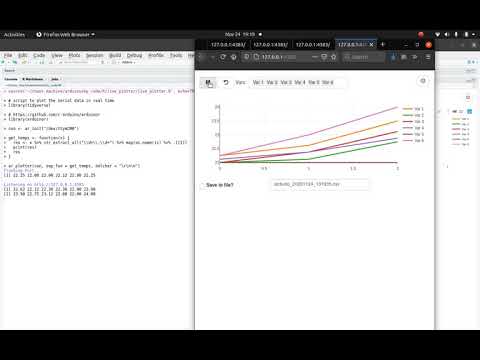Open the Edit menu in RStudio
The height and width of the screenshot is (360, 480).
(x=23, y=55)
